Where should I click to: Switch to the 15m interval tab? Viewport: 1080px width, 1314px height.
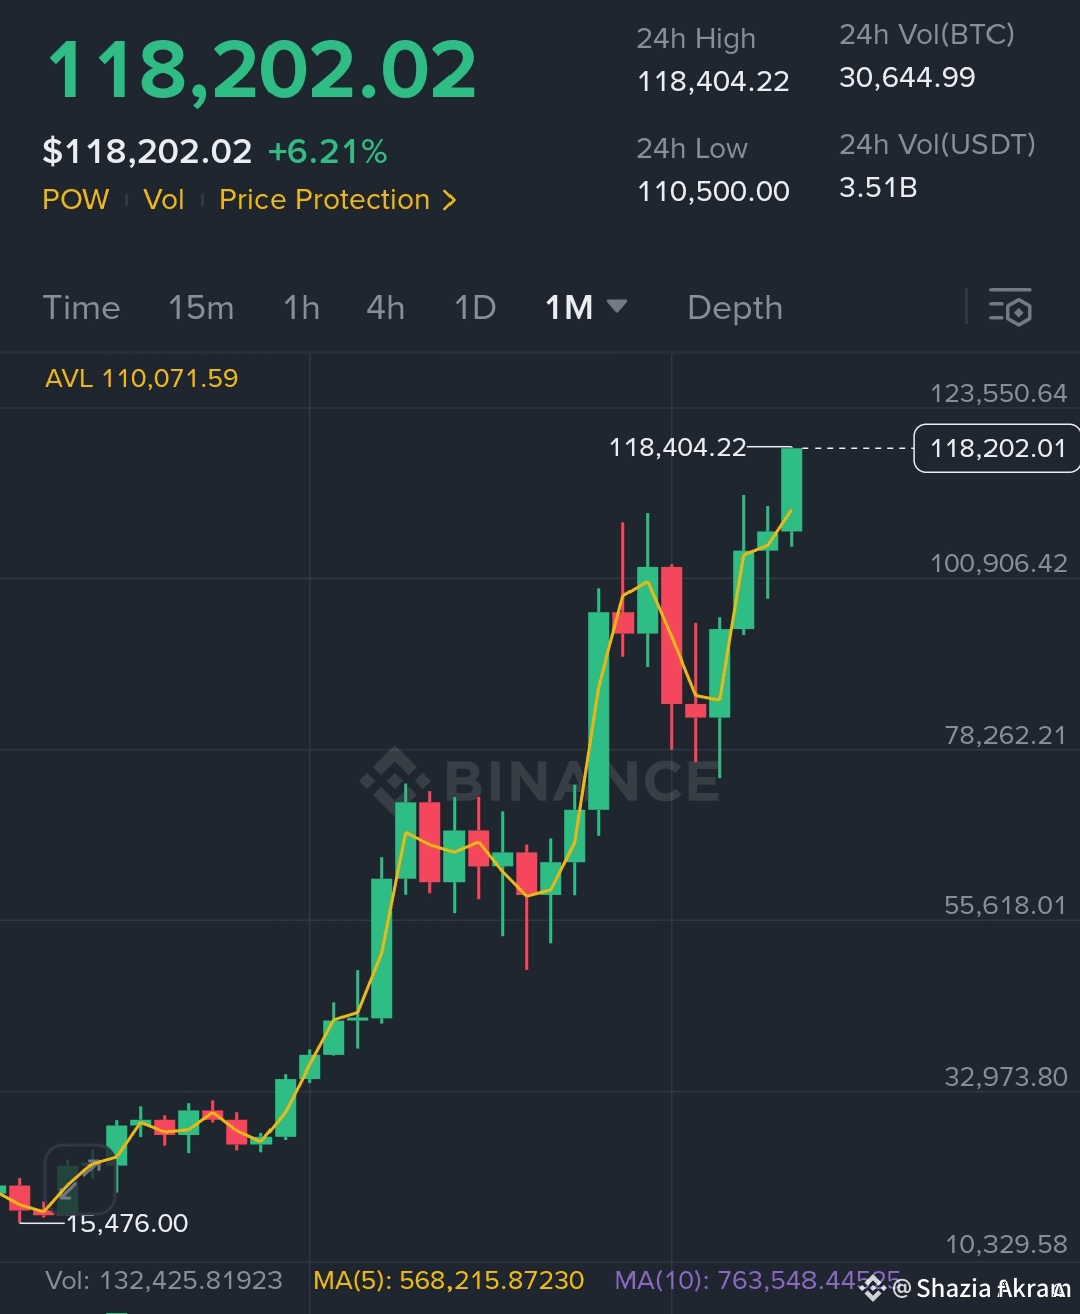[201, 307]
